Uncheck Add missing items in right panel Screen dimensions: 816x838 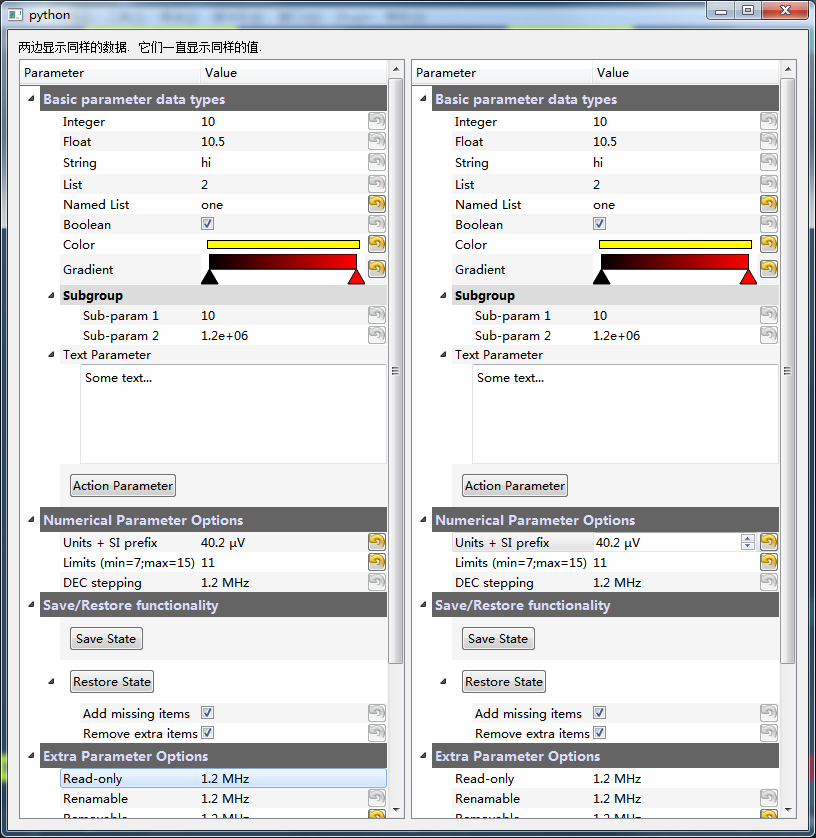pyautogui.click(x=600, y=713)
